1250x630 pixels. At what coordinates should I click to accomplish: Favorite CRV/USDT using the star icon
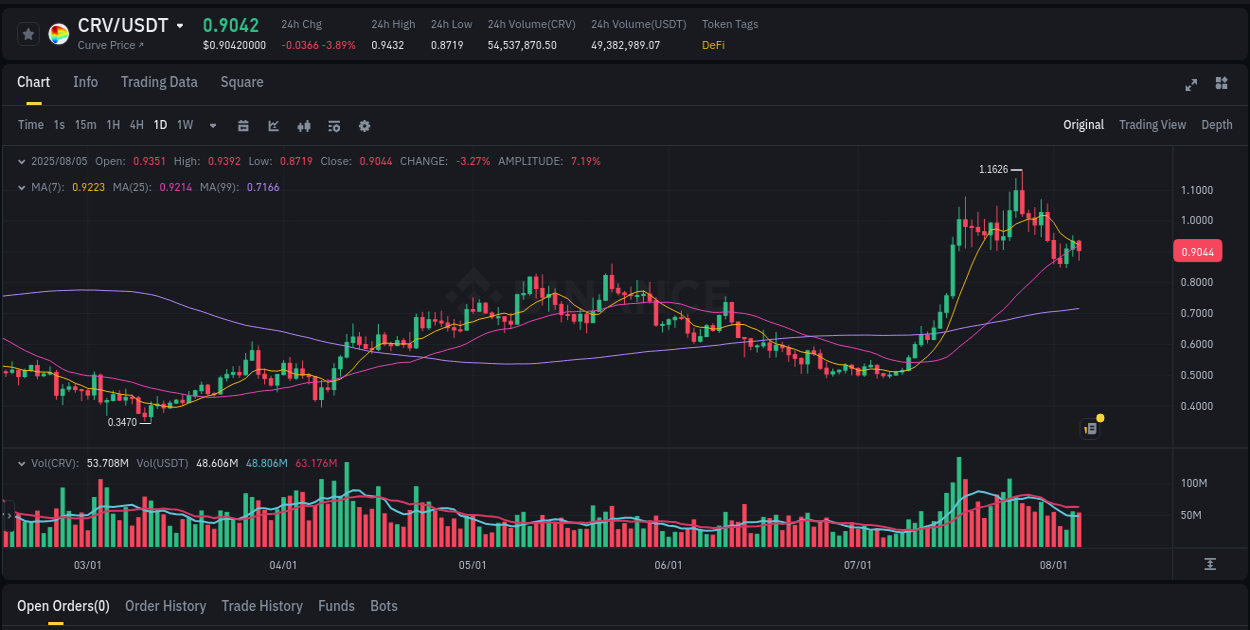[x=27, y=33]
